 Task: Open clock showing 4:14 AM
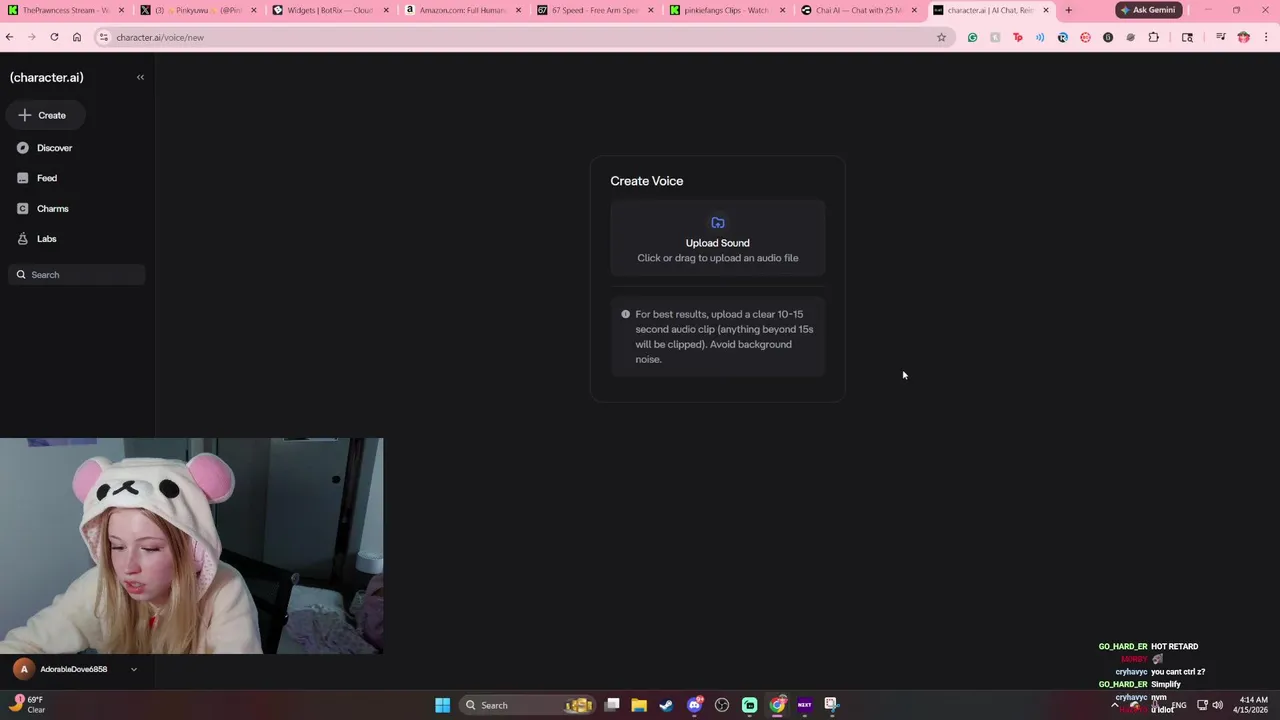1253,705
